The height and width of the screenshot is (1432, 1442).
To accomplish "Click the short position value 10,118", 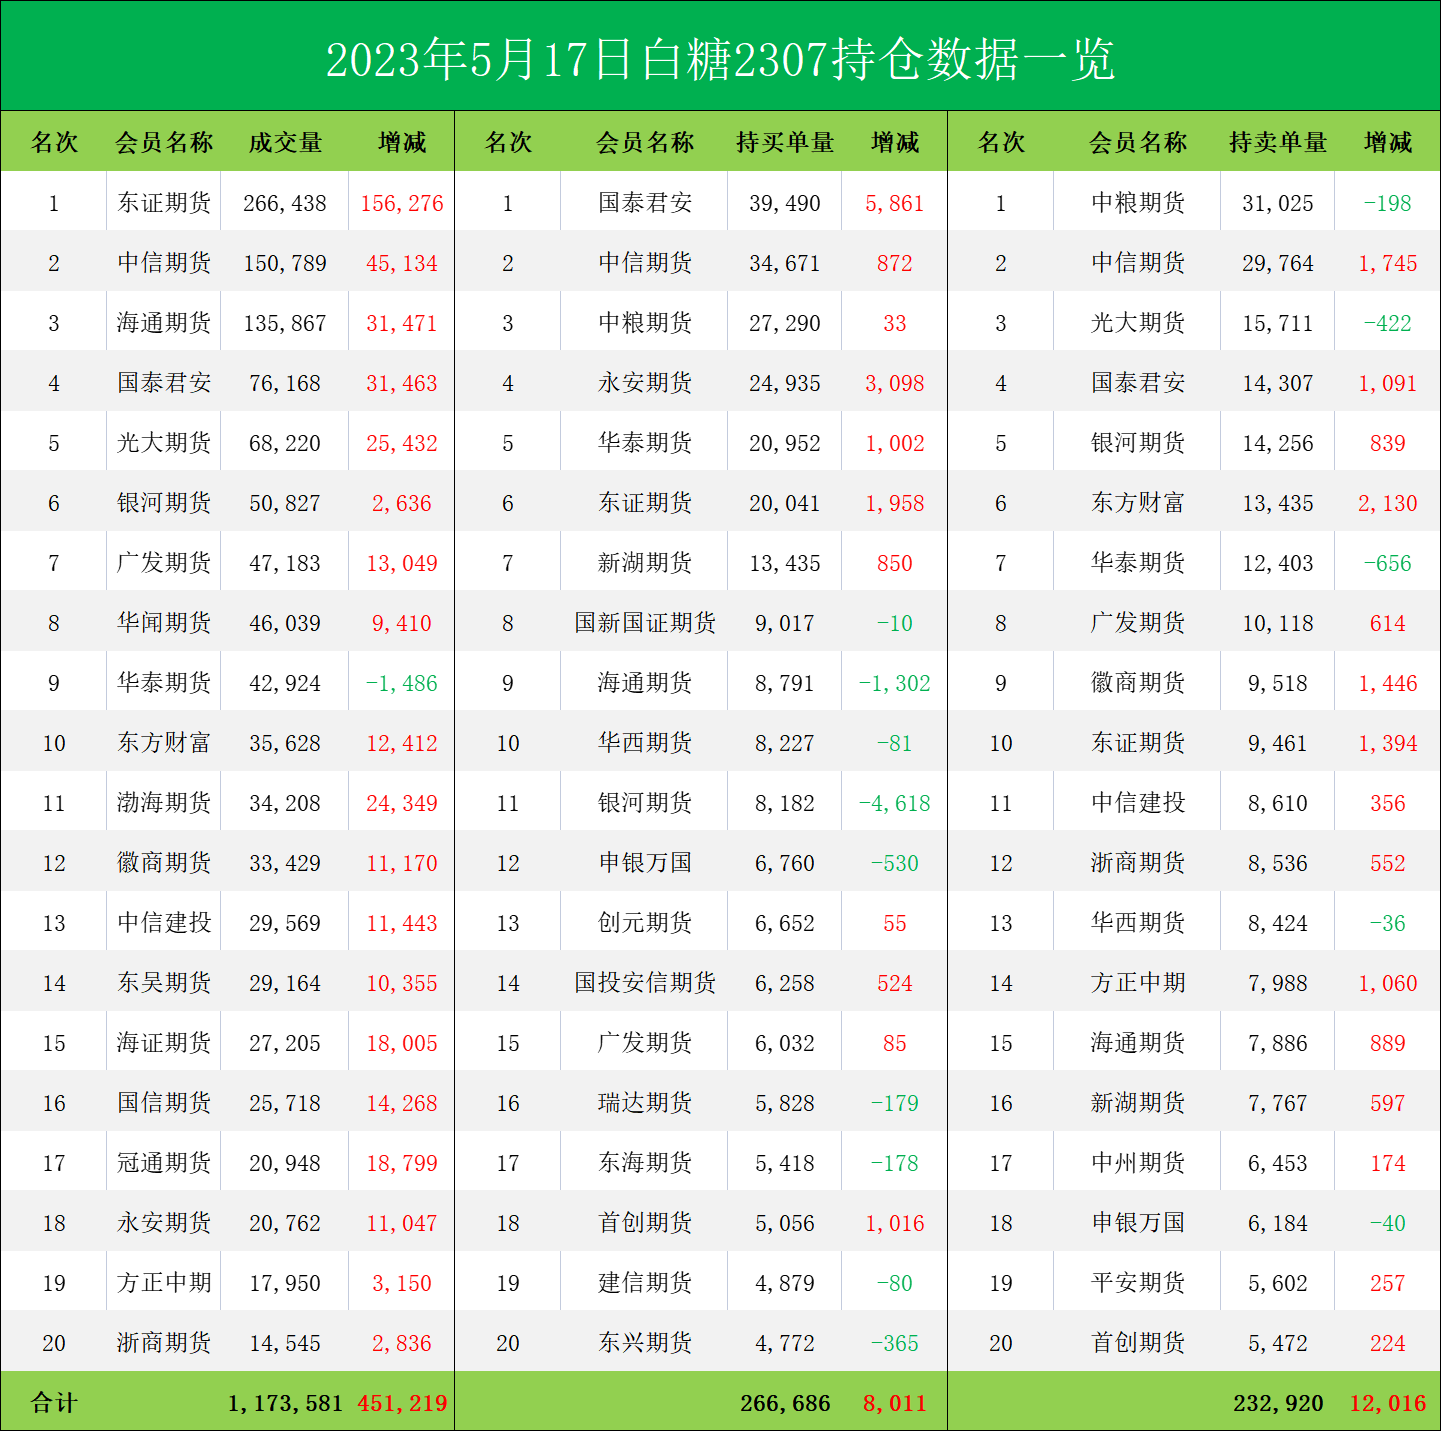I will pos(1278,623).
